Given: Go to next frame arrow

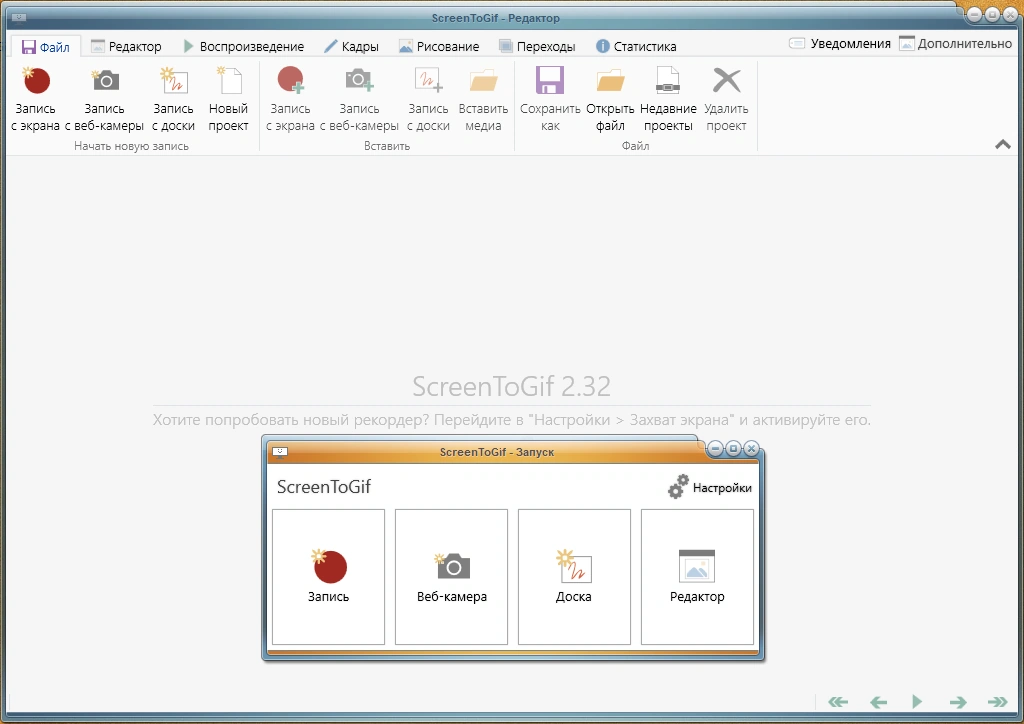Looking at the screenshot, I should (958, 702).
